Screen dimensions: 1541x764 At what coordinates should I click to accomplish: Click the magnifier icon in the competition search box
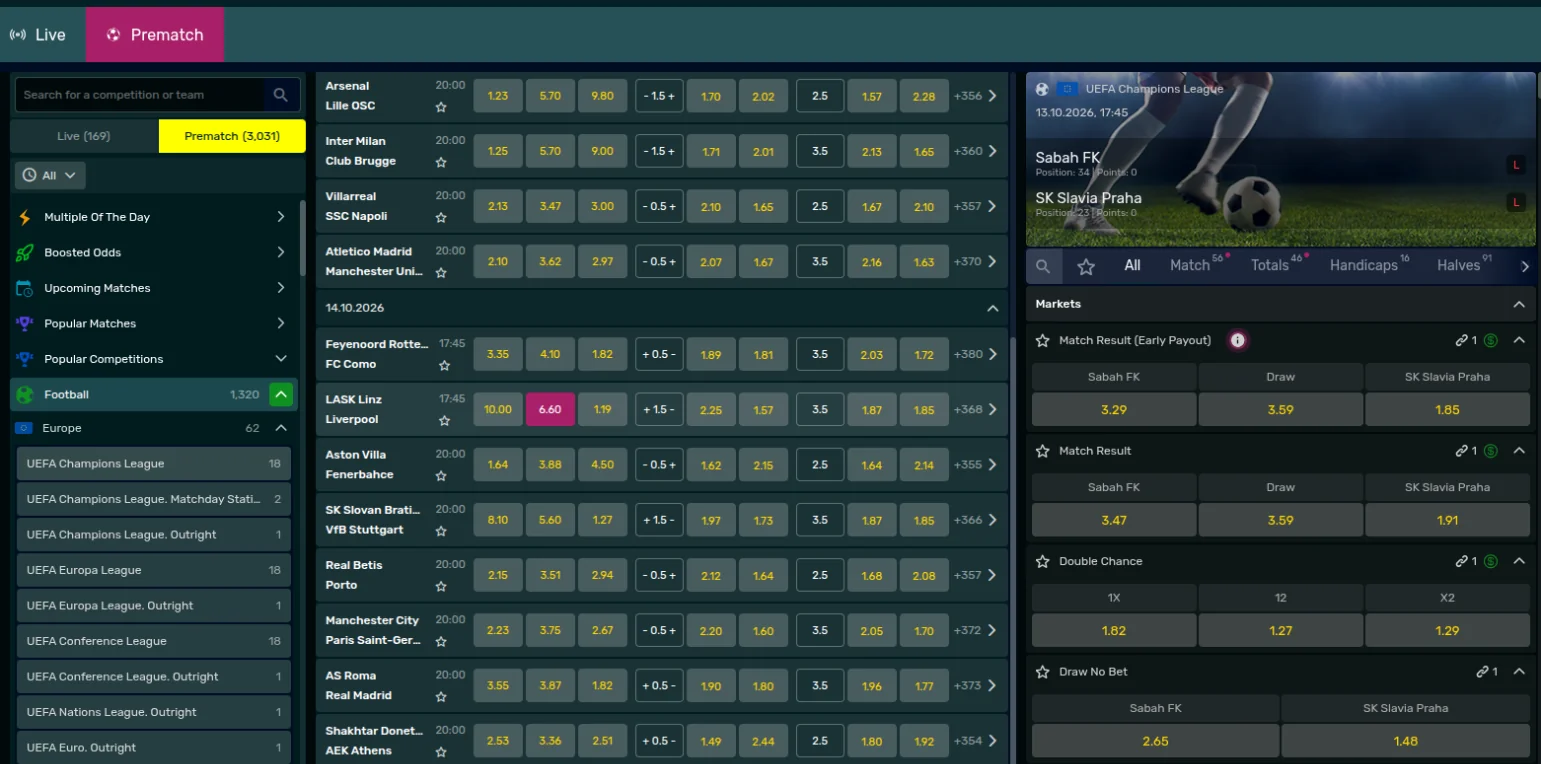(281, 95)
